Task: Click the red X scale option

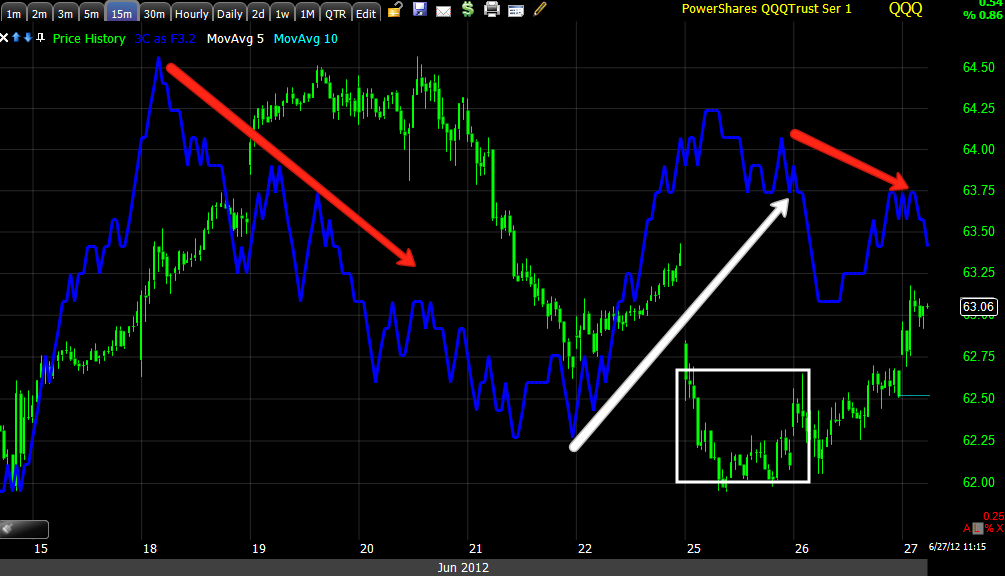Action: coord(1000,529)
